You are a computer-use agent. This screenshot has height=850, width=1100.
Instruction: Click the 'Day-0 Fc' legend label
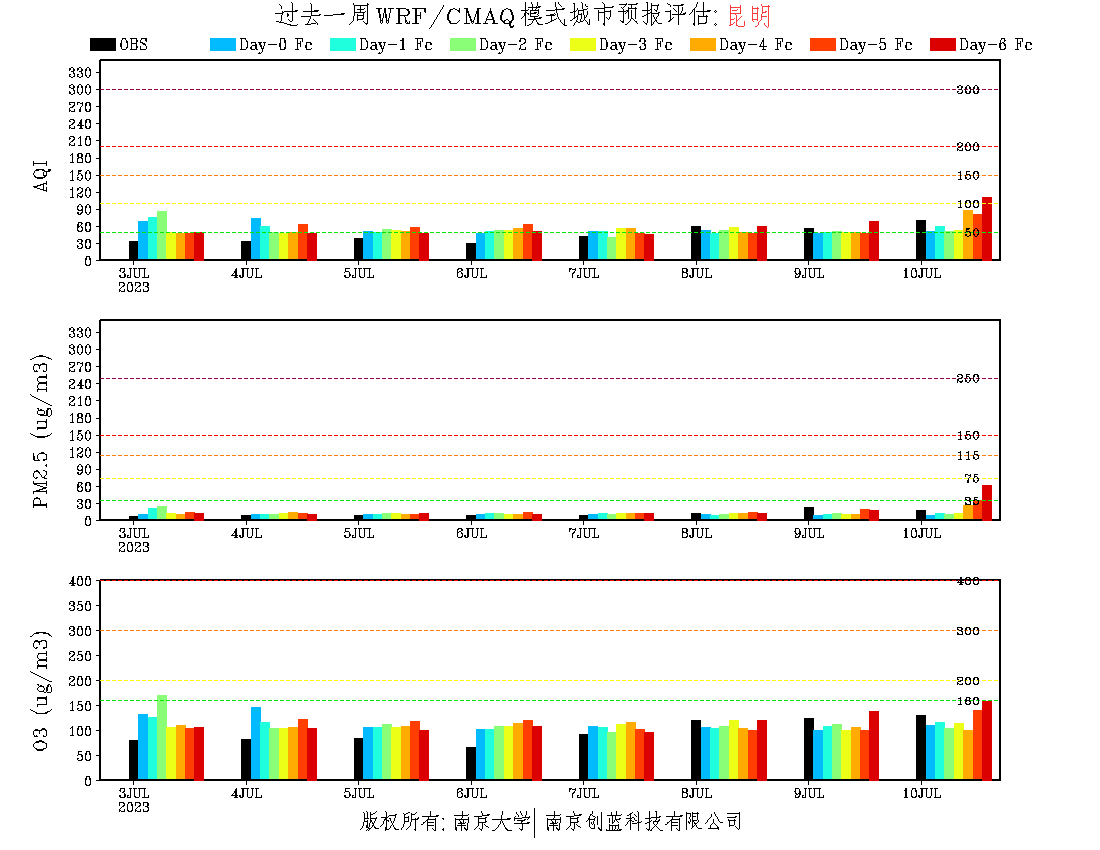[276, 44]
